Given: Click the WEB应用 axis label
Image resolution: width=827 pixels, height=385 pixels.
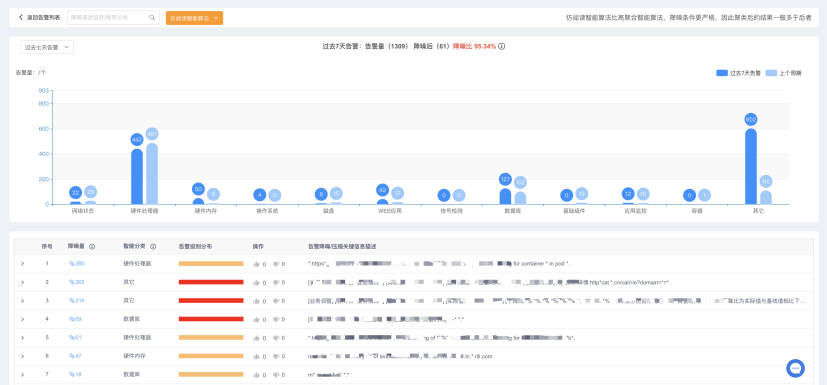Looking at the screenshot, I should tap(390, 211).
